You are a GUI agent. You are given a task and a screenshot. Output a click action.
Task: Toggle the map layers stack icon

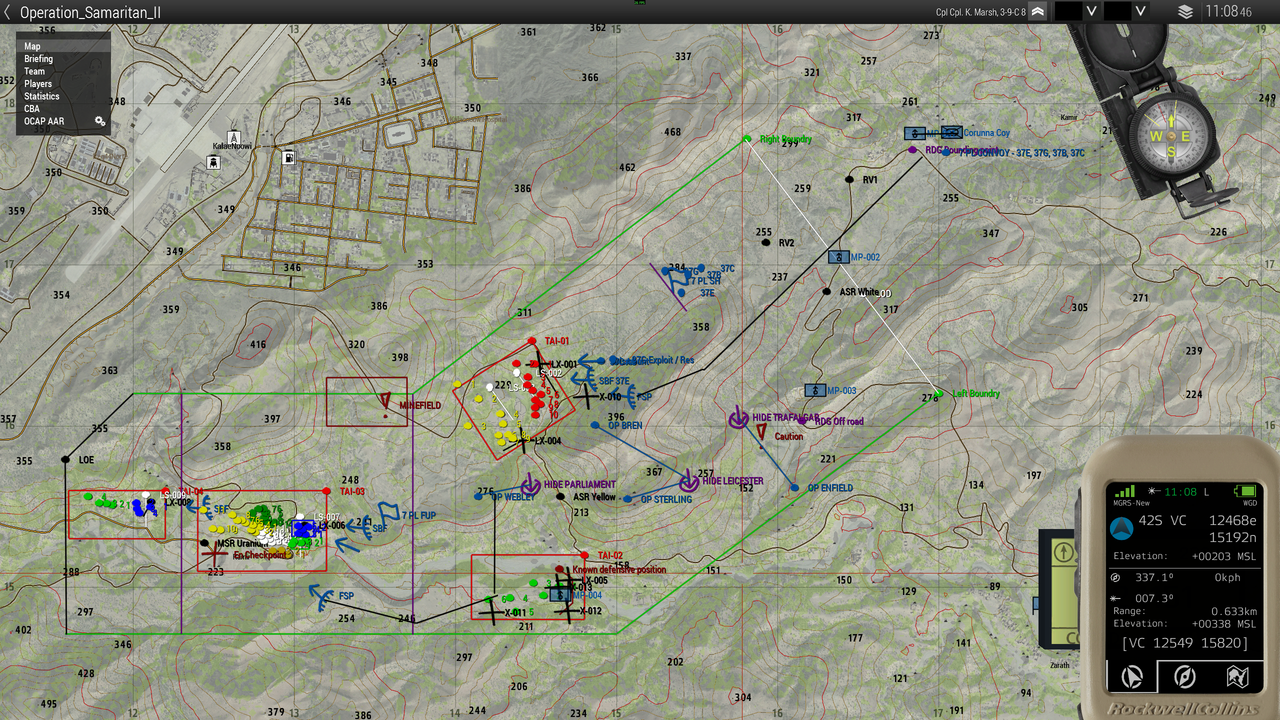pyautogui.click(x=1185, y=12)
